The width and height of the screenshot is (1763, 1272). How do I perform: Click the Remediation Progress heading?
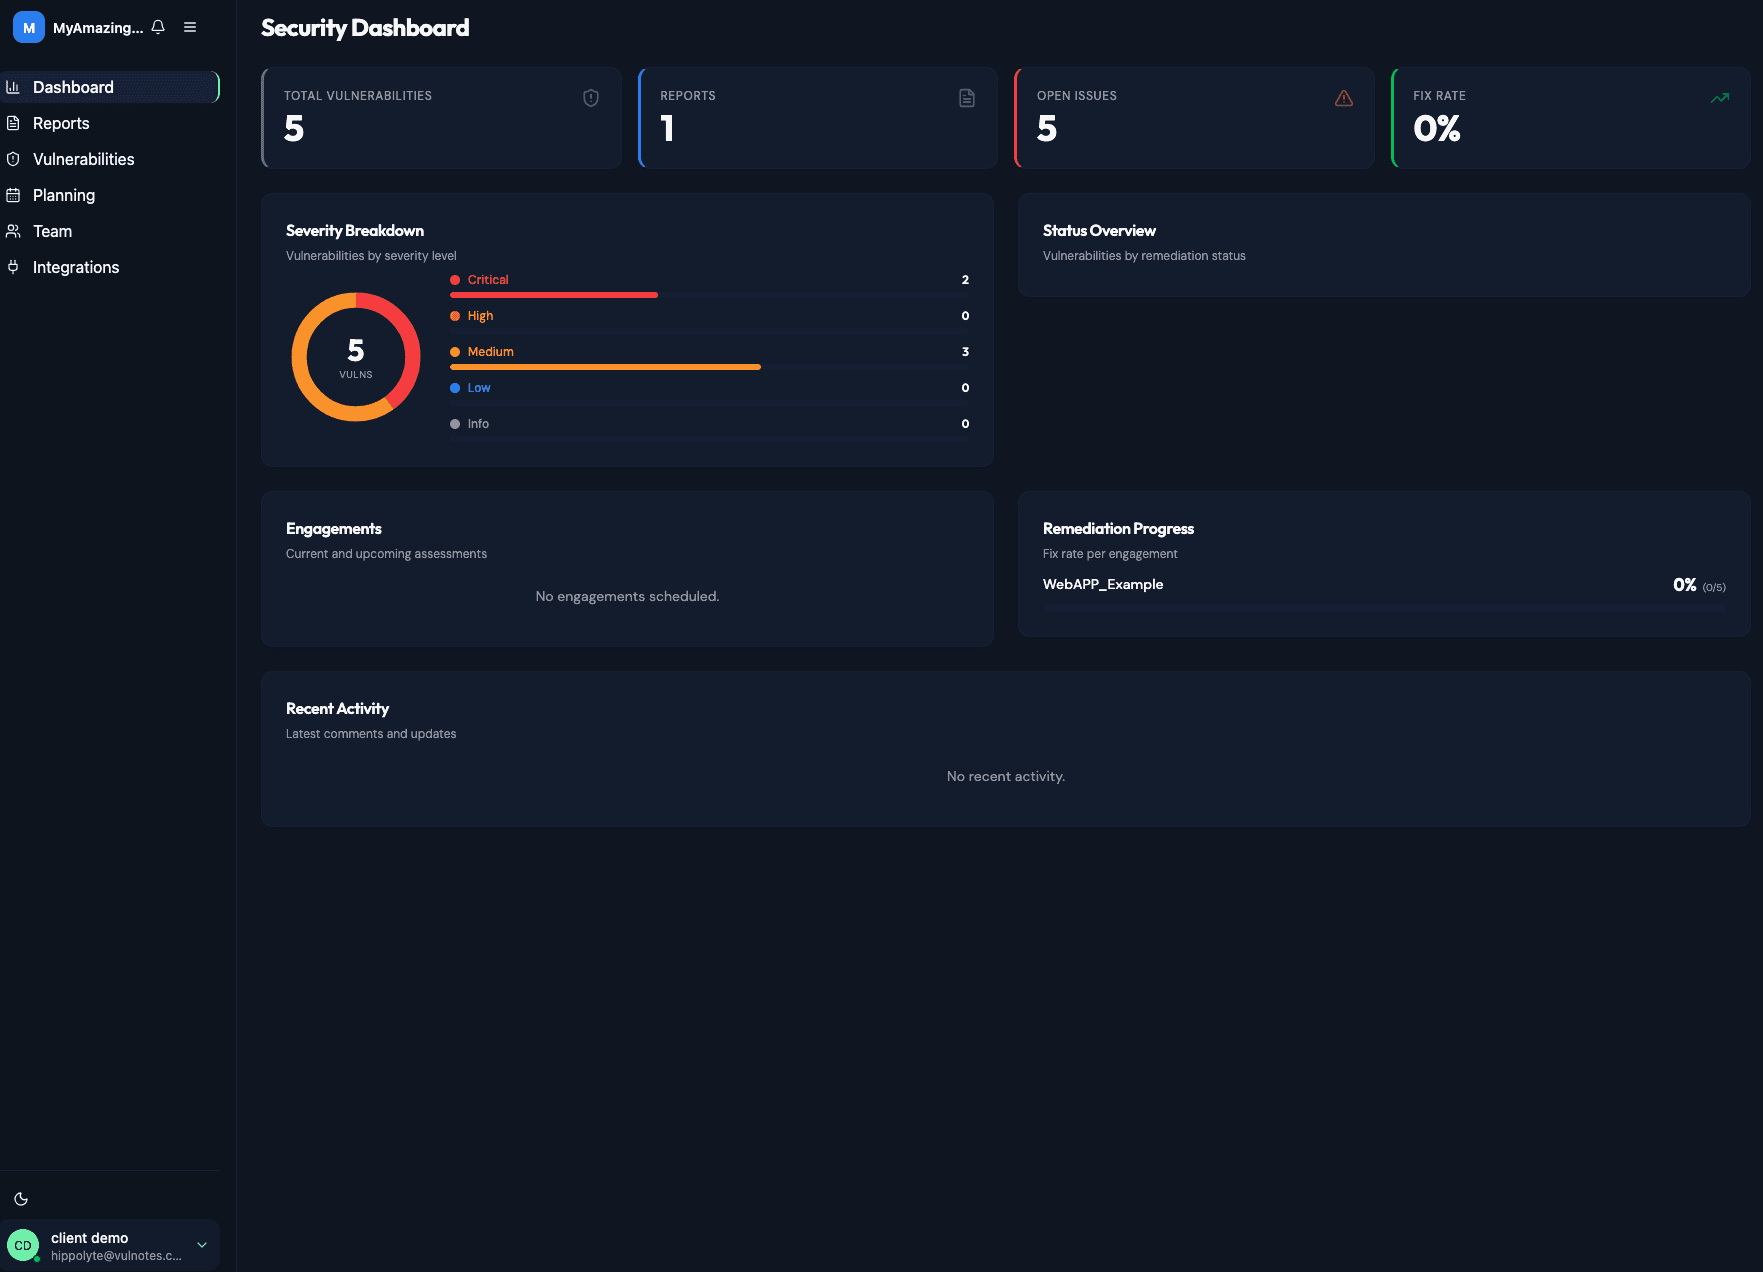[x=1118, y=529]
